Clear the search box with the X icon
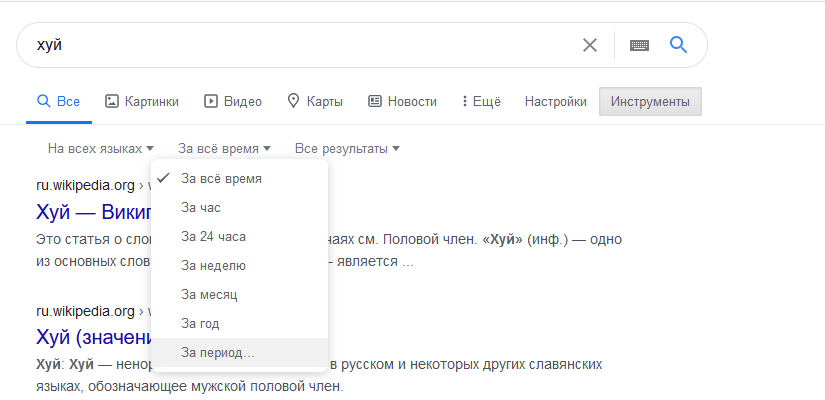Viewport: 825px width, 400px height. pyautogui.click(x=590, y=45)
